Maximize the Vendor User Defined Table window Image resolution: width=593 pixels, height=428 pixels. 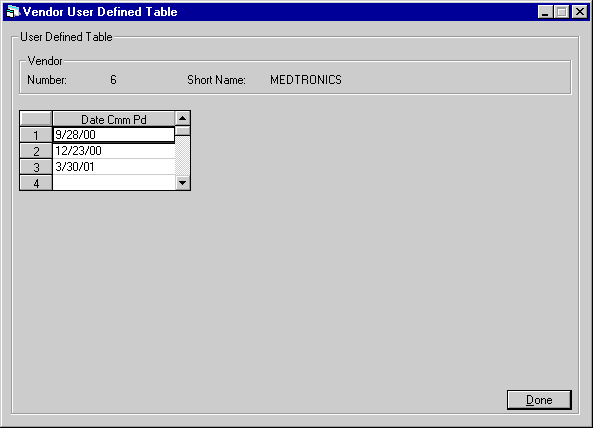pos(562,12)
